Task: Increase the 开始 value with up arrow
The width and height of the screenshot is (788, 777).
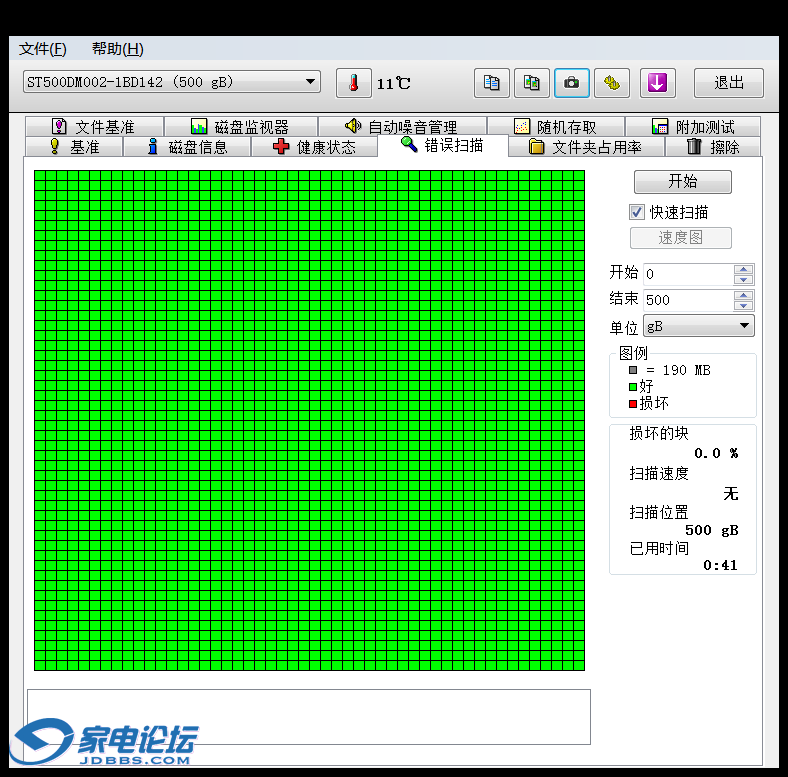Action: (x=743, y=269)
